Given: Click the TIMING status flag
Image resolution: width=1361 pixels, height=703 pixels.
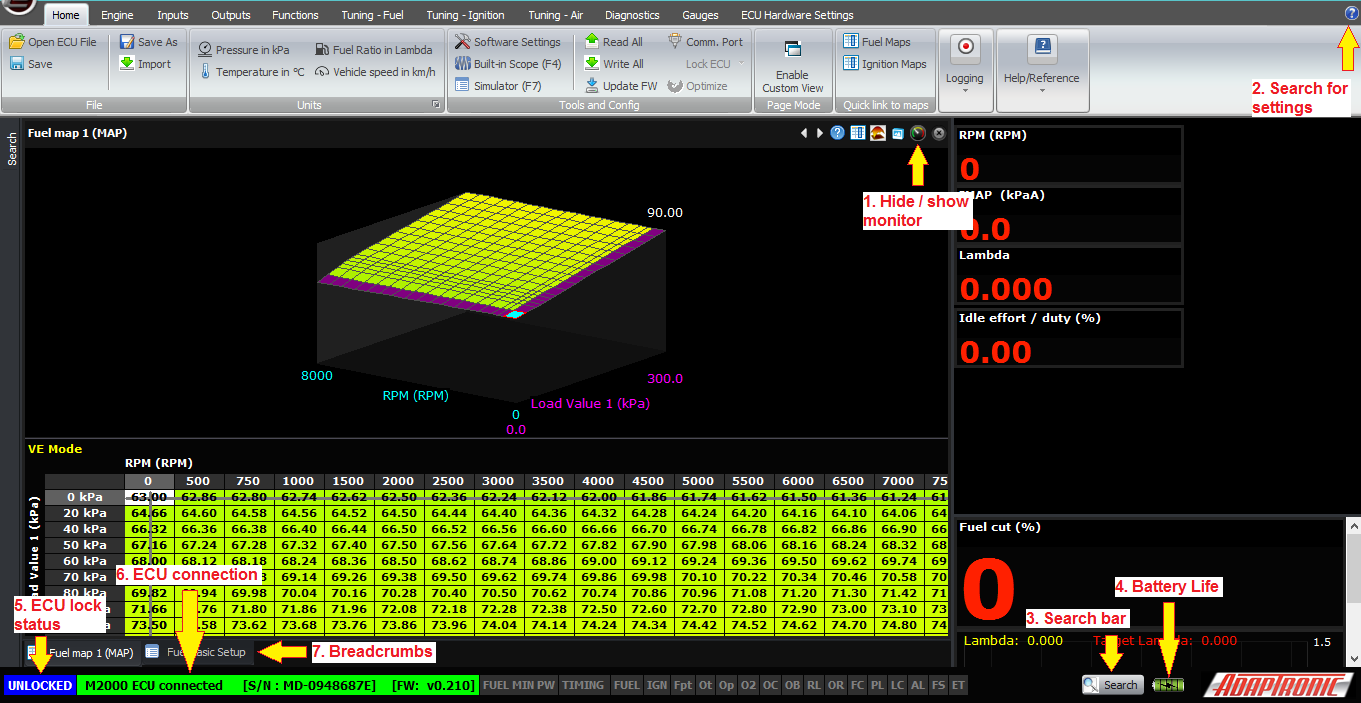Looking at the screenshot, I should tap(583, 685).
